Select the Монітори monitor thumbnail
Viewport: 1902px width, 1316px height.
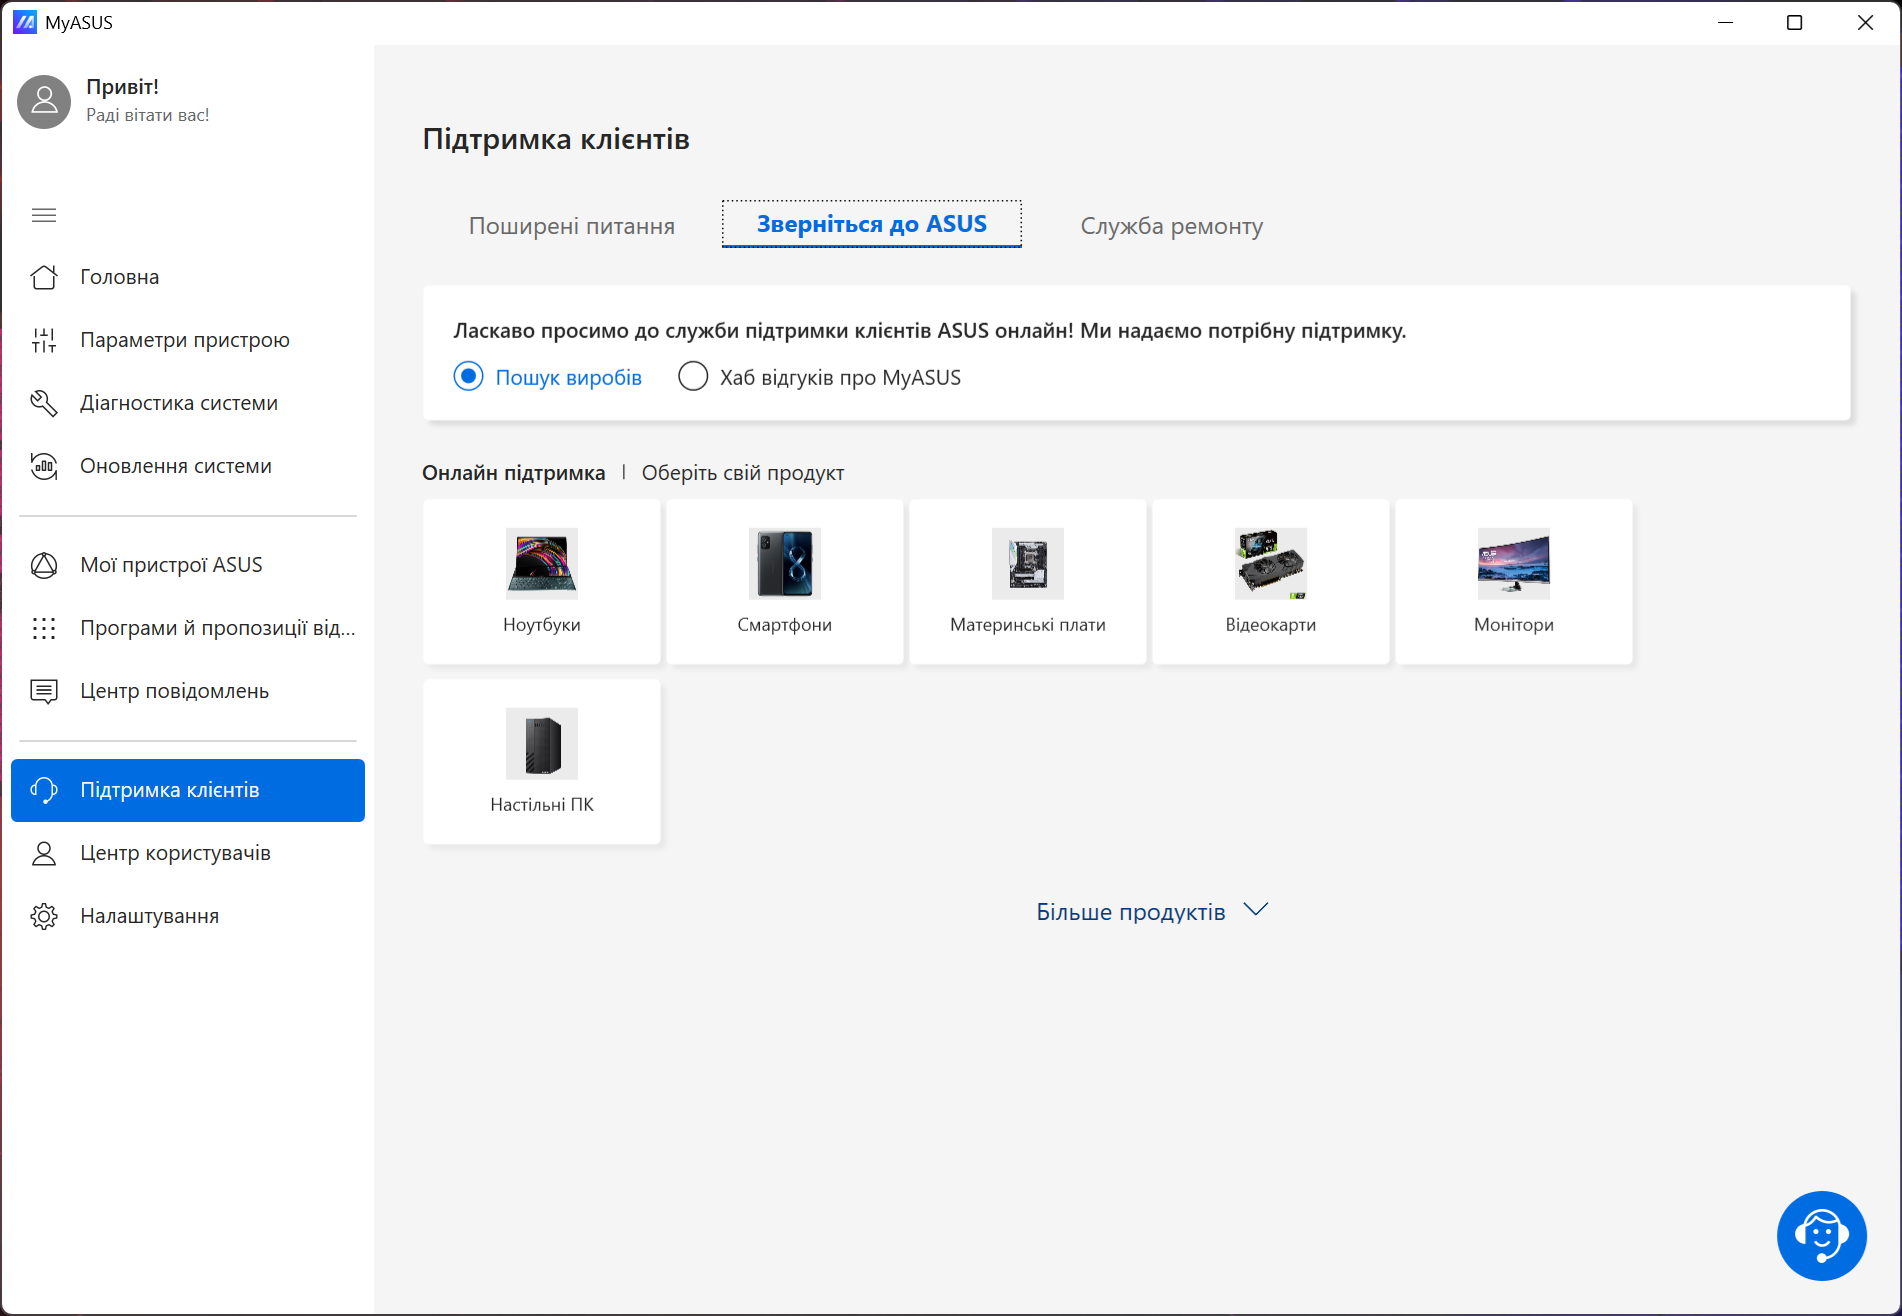pyautogui.click(x=1514, y=563)
